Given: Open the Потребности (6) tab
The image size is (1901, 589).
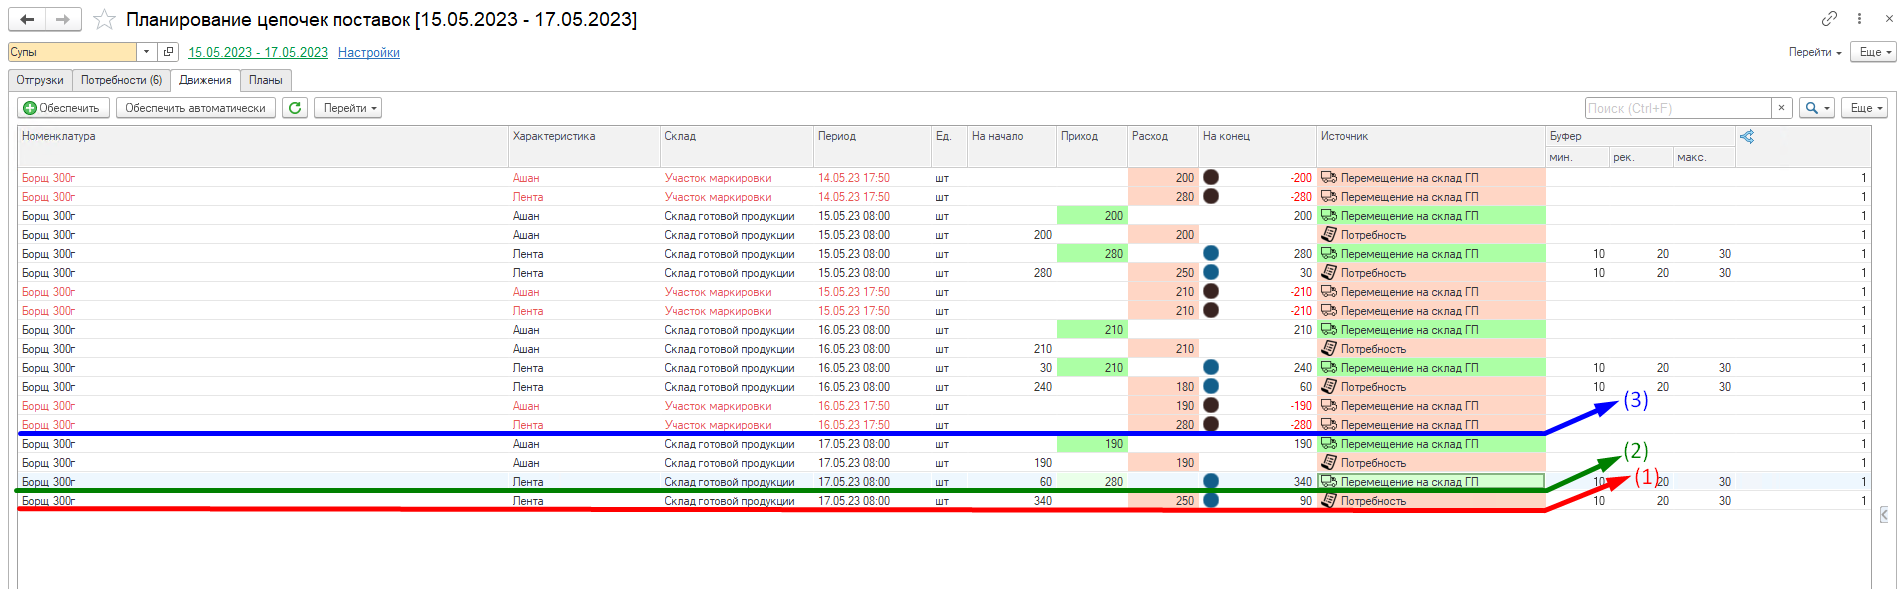Looking at the screenshot, I should [121, 80].
